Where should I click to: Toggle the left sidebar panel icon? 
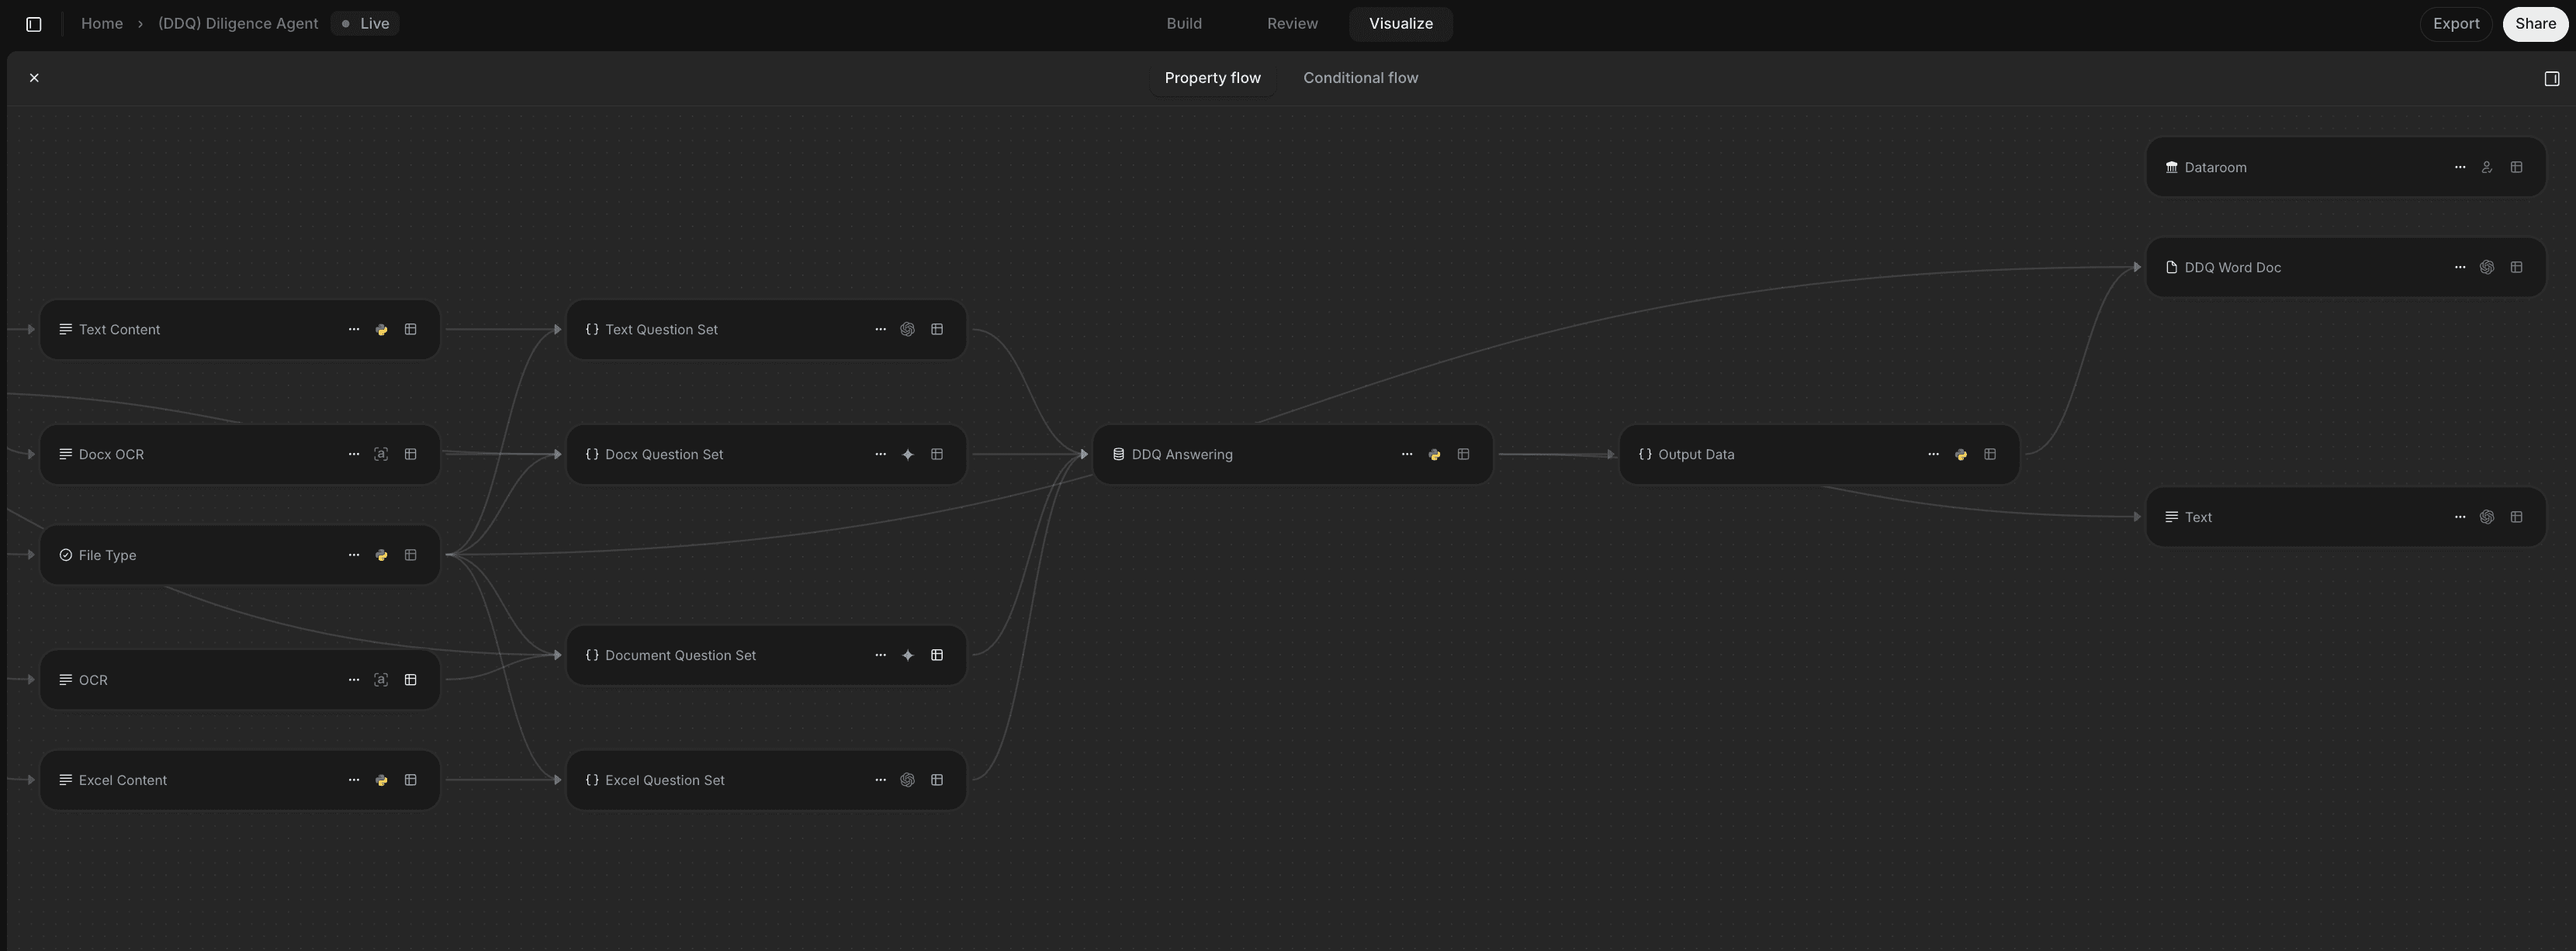tap(34, 24)
